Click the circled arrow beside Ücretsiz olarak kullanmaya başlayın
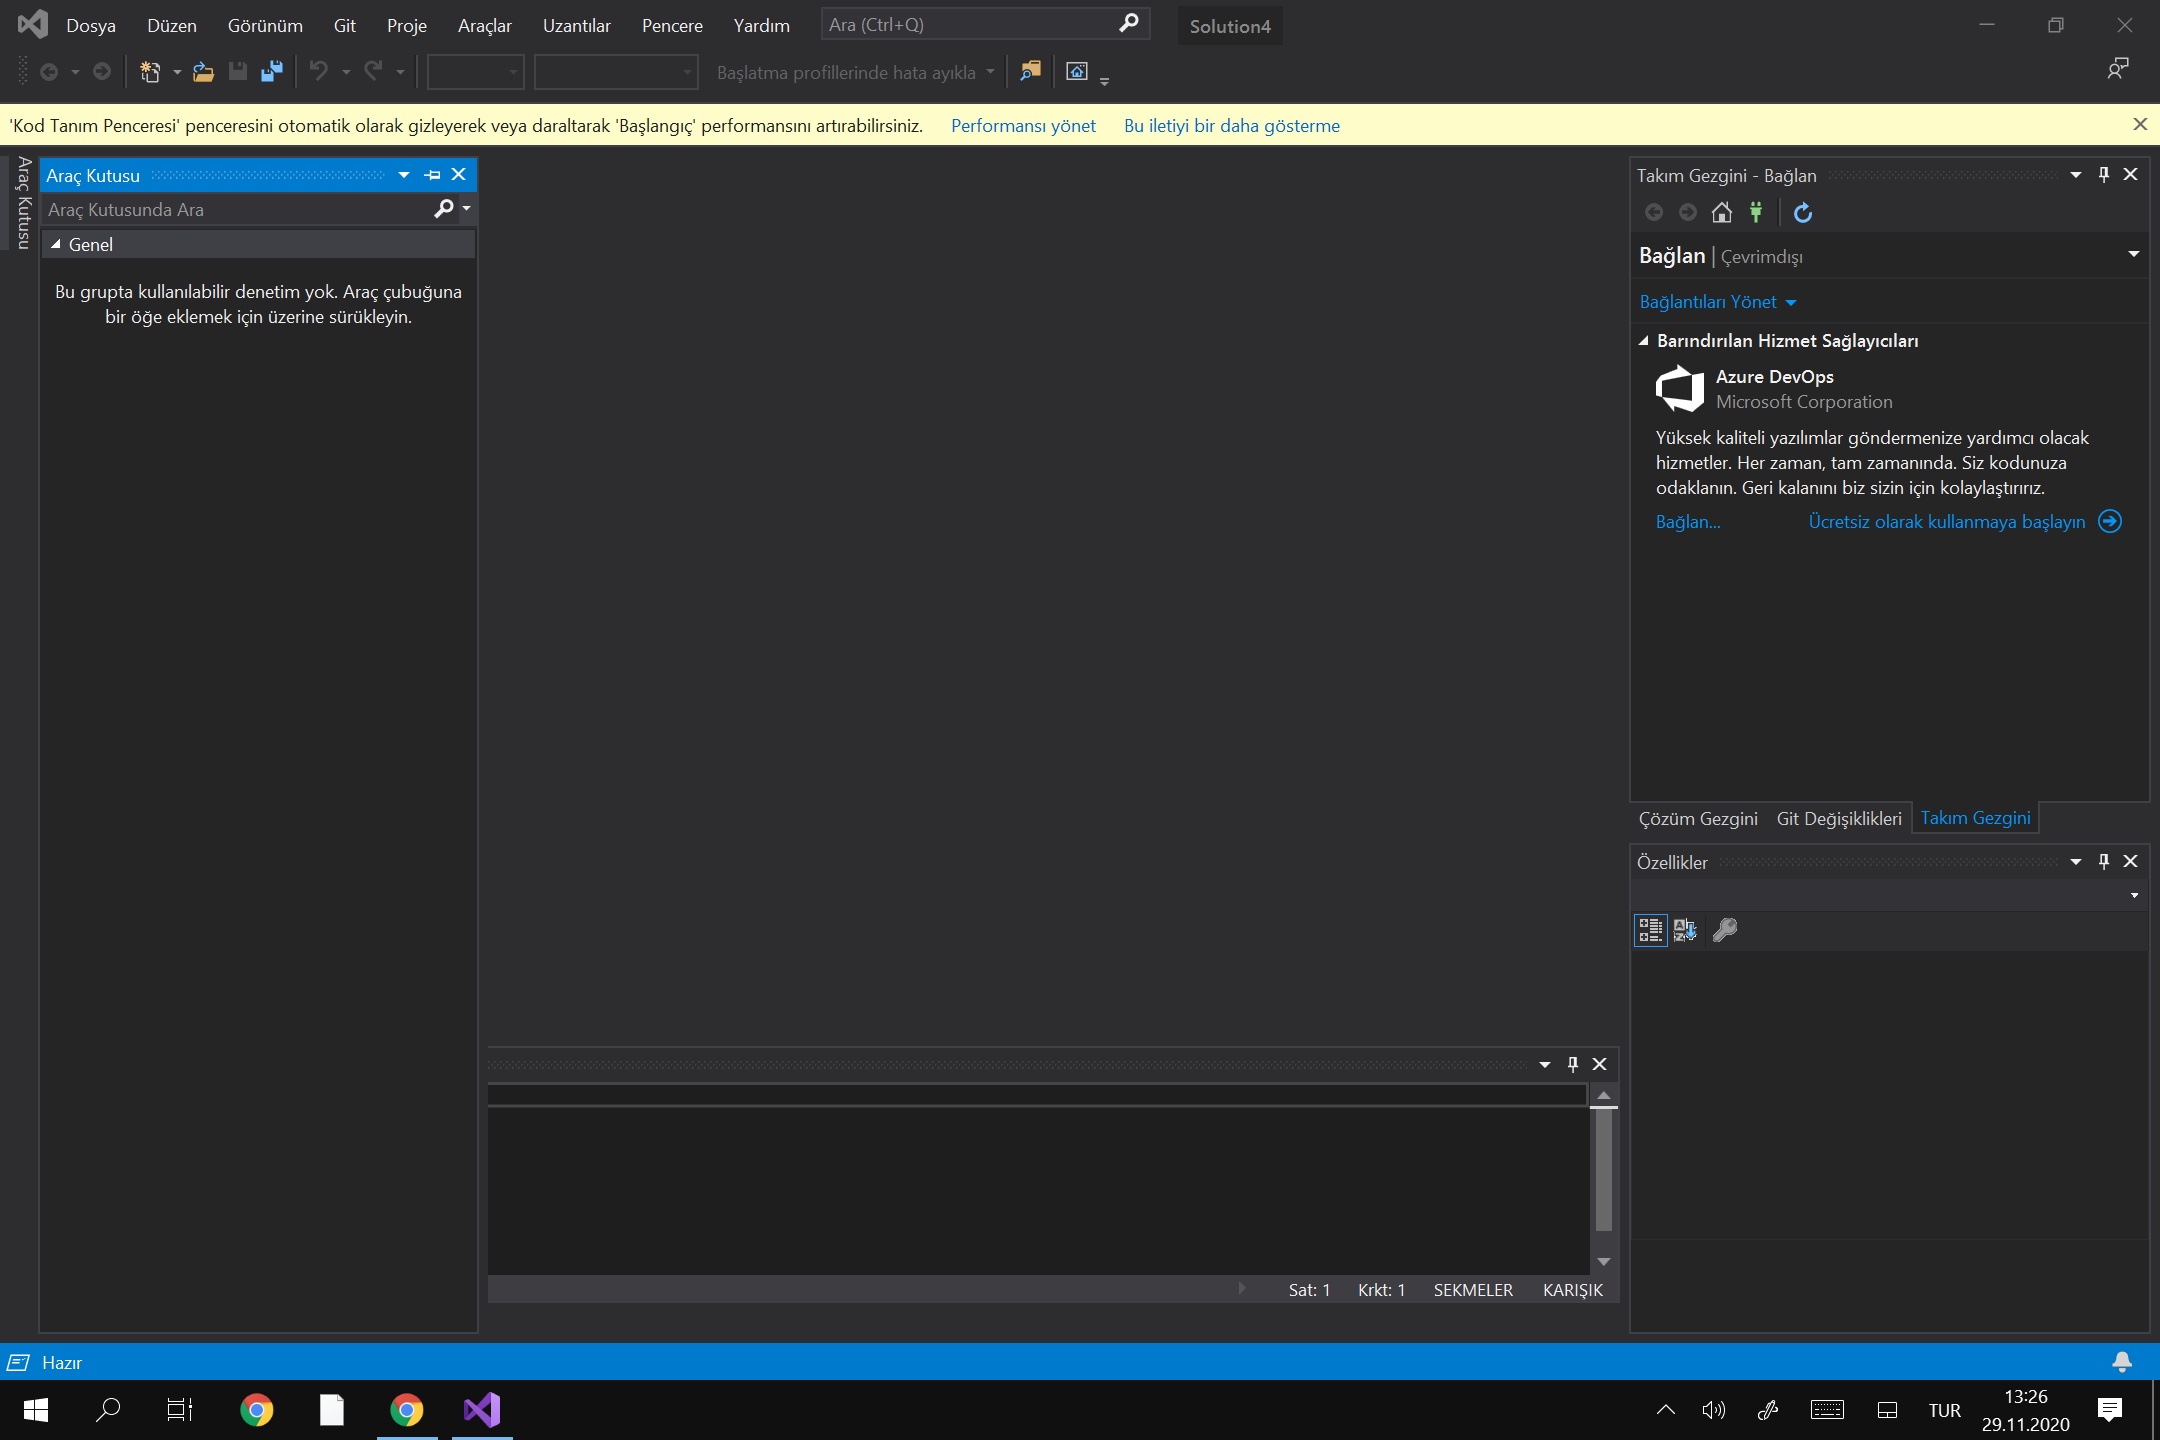 pos(2110,521)
